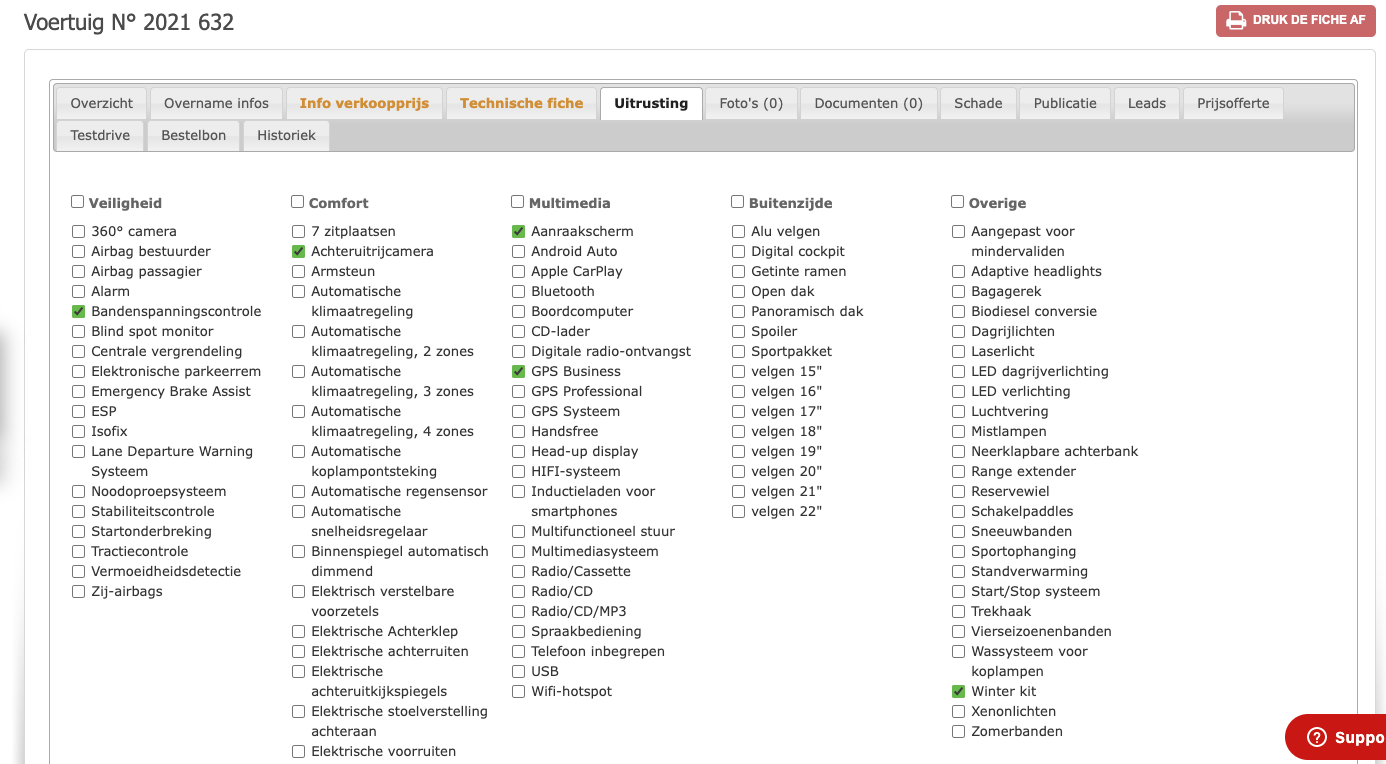
Task: Select all Veiligheid category checkbox
Action: (78, 202)
